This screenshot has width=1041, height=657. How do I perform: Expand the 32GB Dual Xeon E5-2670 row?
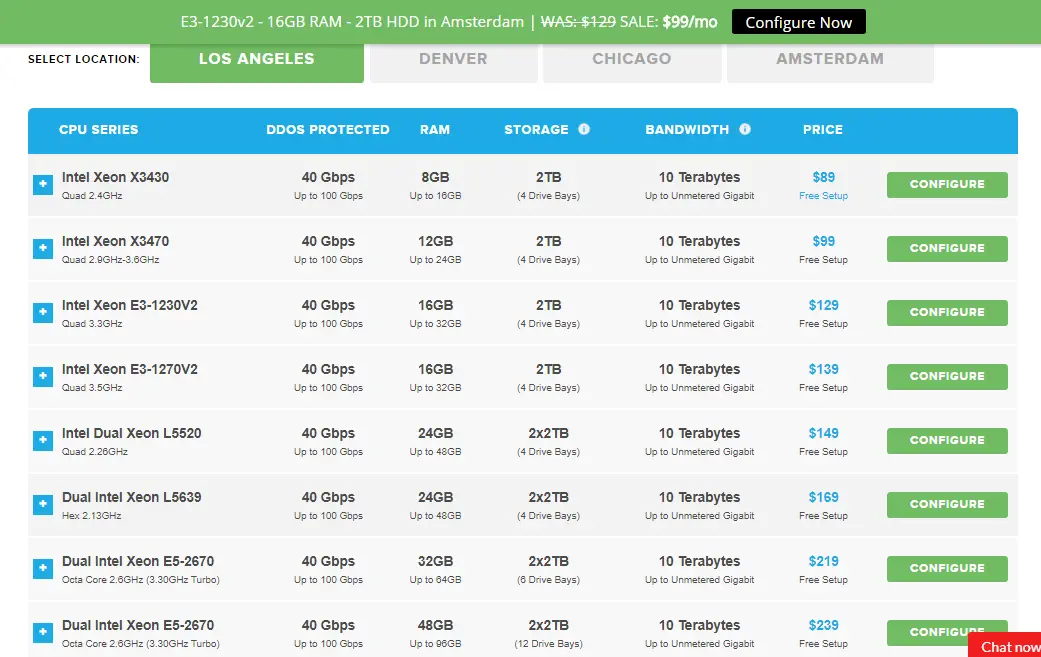point(43,569)
